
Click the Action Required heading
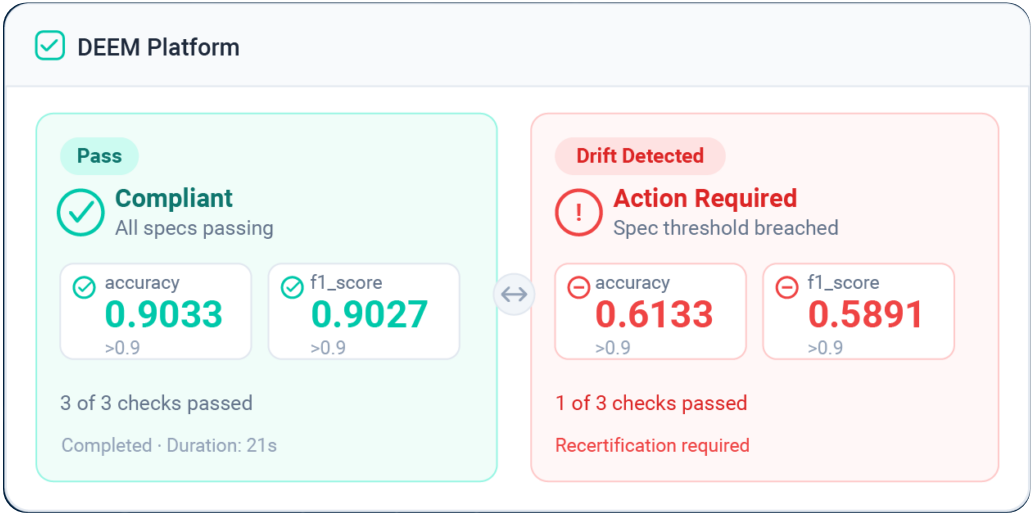coord(706,198)
